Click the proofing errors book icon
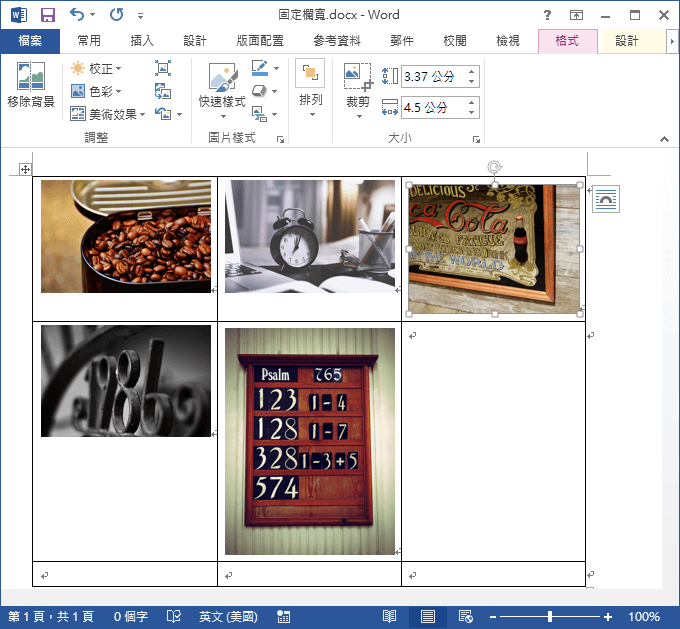This screenshot has width=680, height=629. click(x=173, y=617)
